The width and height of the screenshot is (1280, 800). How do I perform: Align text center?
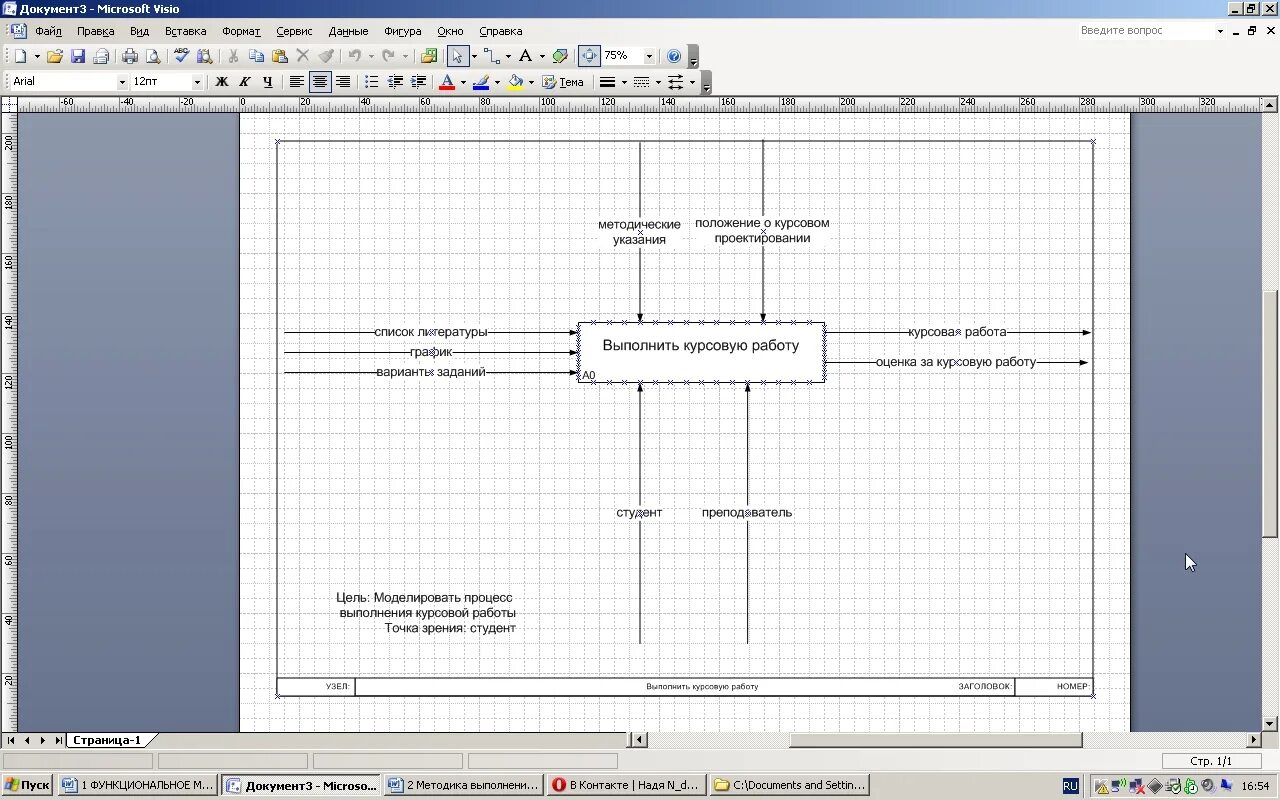pyautogui.click(x=320, y=82)
